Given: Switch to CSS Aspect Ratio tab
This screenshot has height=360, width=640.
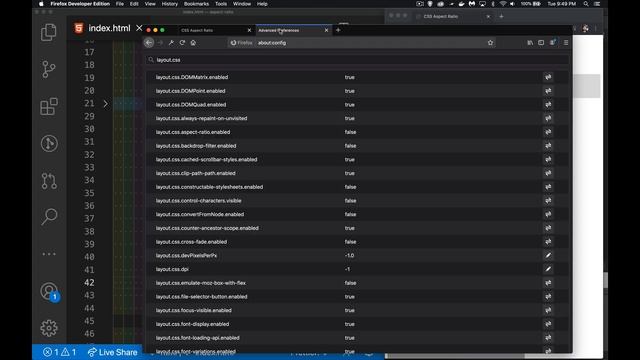Looking at the screenshot, I should tap(215, 30).
